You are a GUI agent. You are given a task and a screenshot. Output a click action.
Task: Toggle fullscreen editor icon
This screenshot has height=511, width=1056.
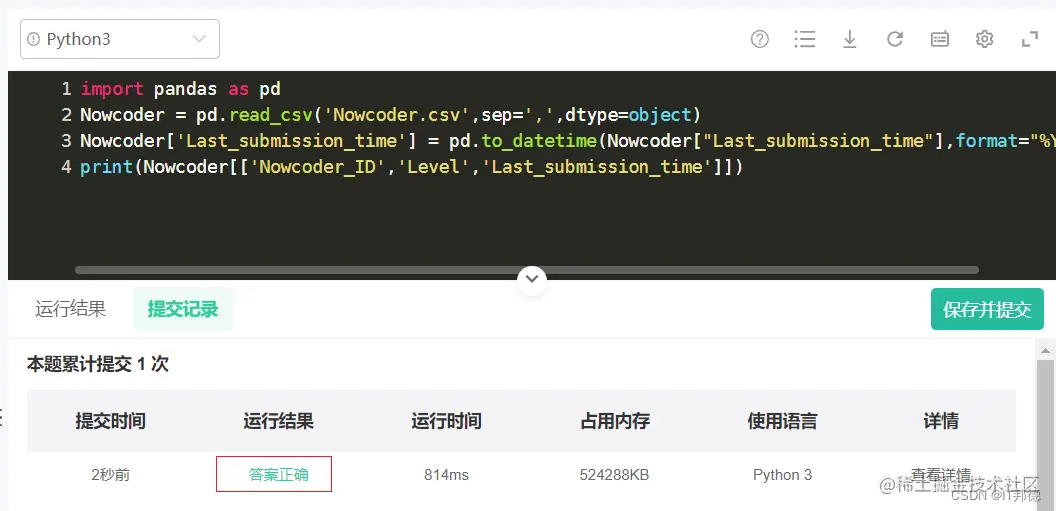[x=1030, y=40]
